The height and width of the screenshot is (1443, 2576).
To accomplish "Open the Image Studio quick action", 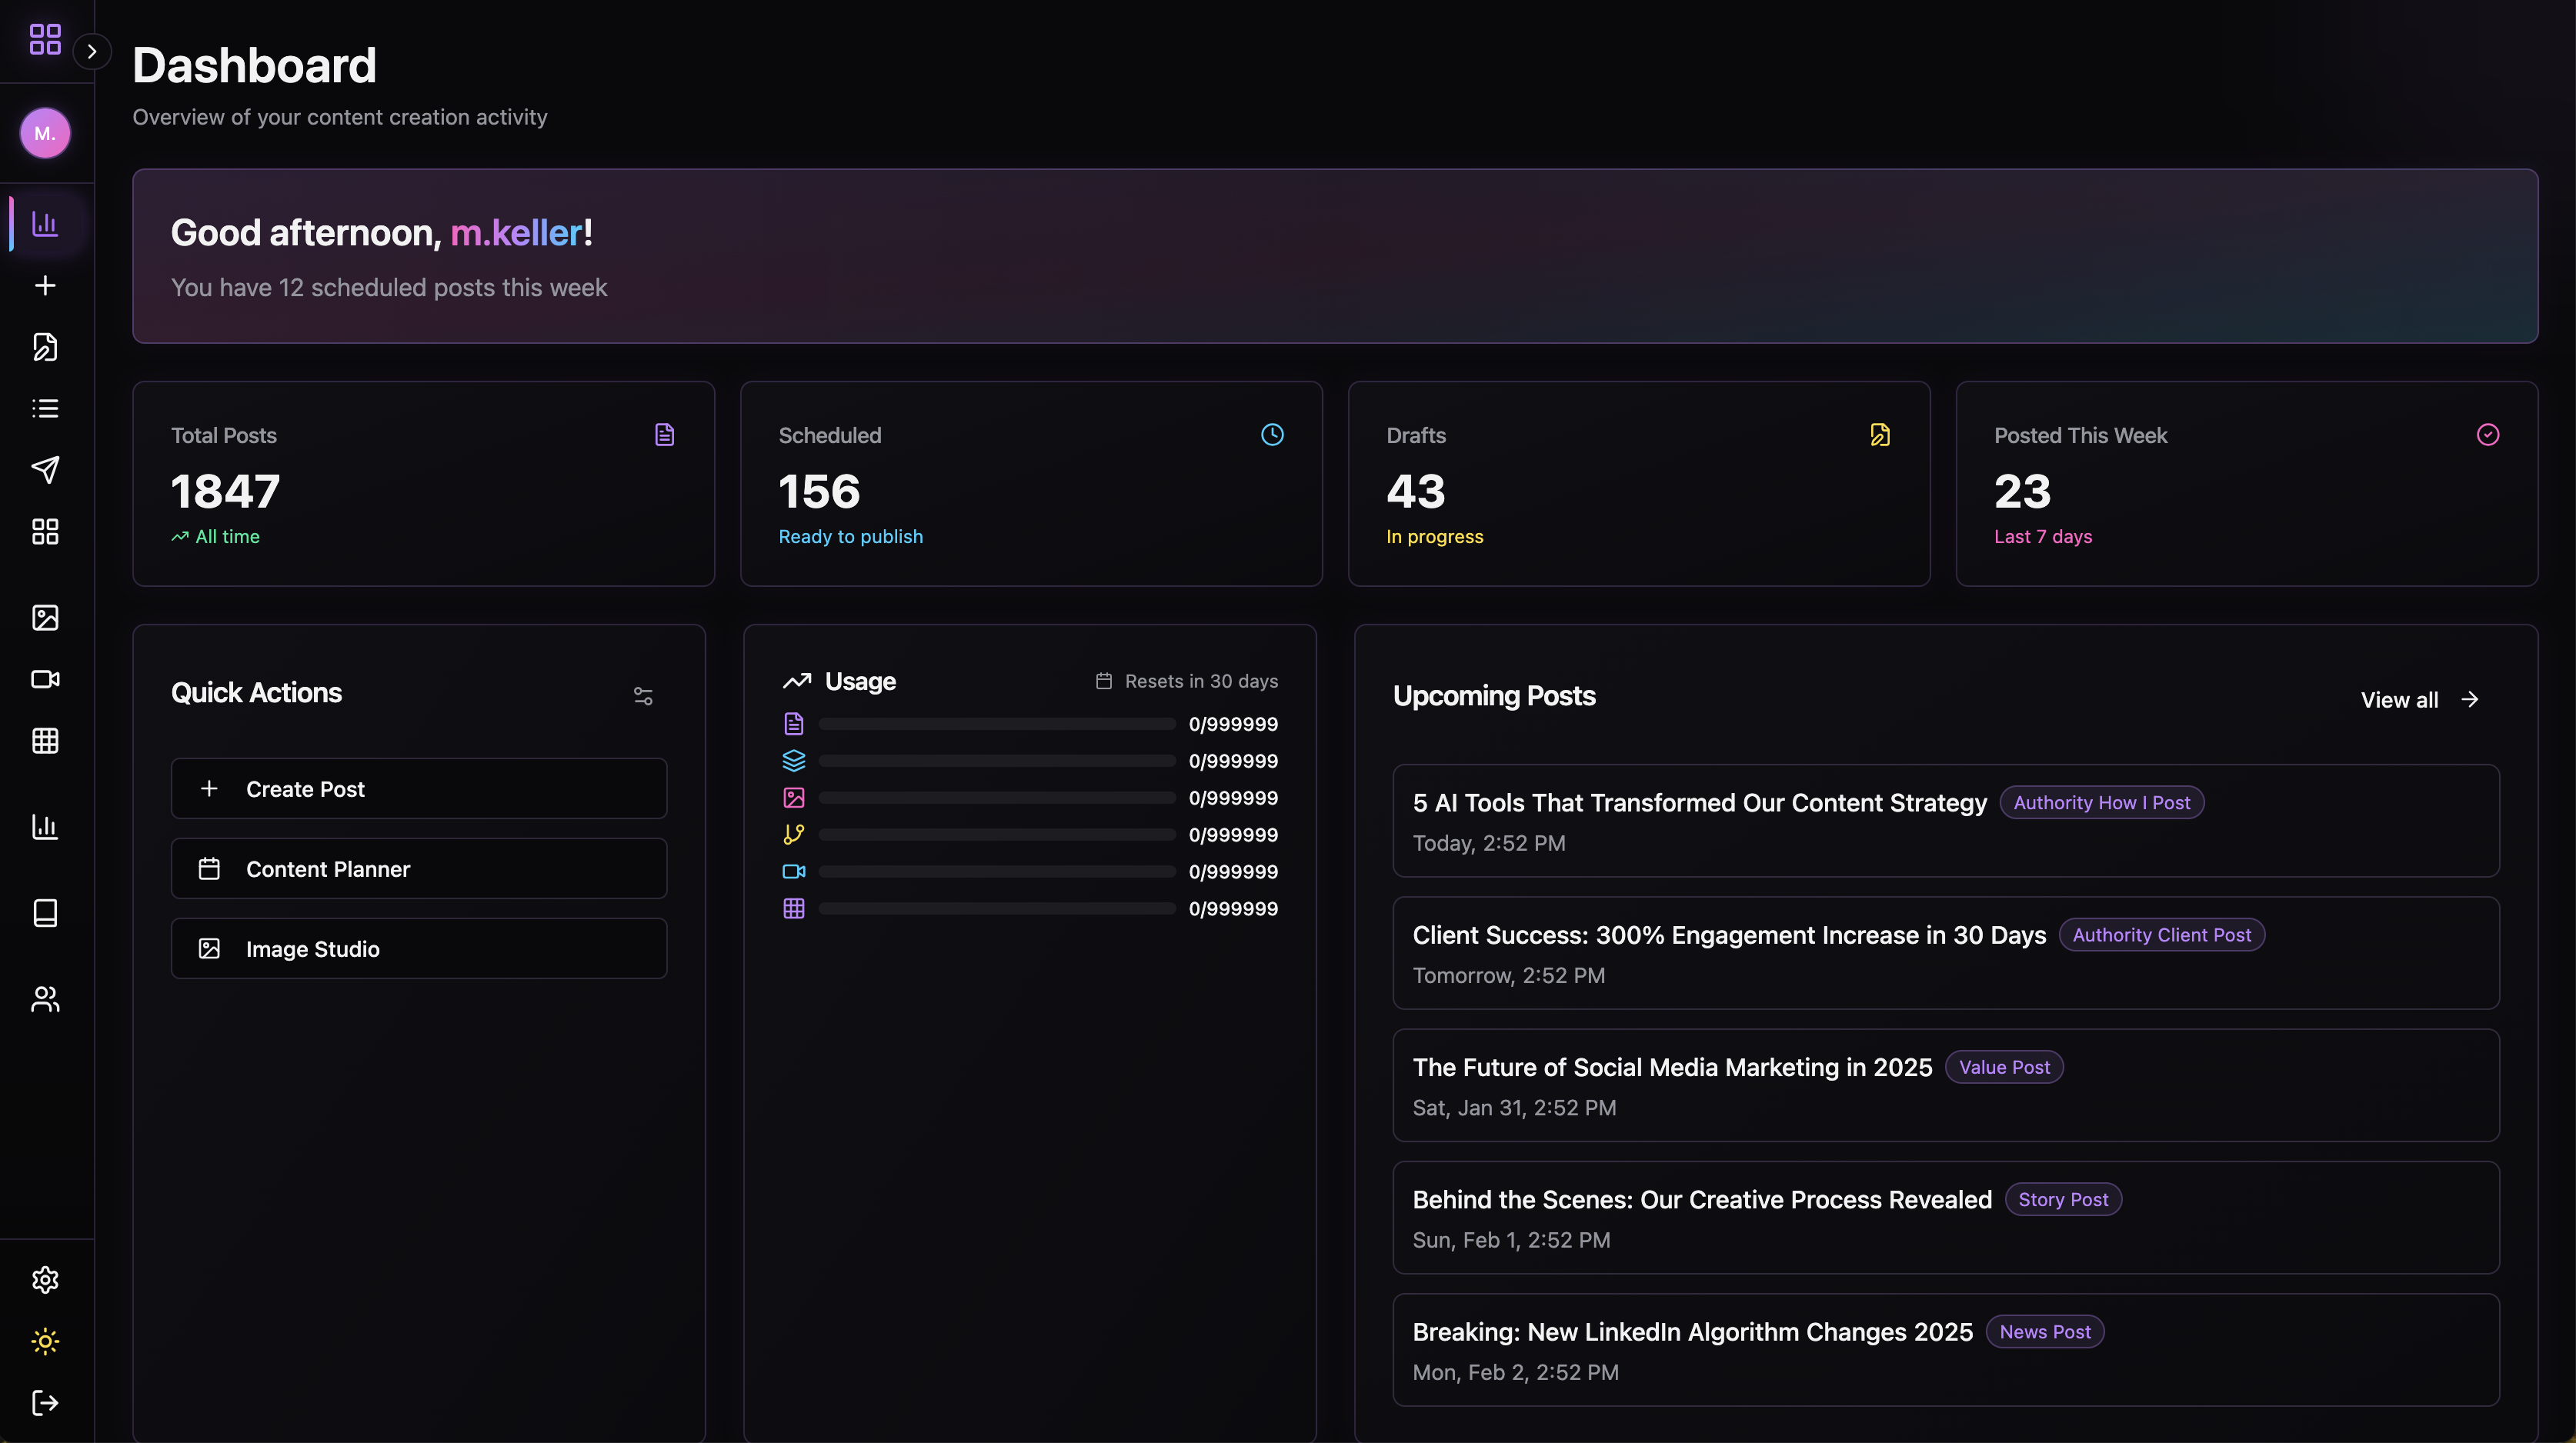I will 418,949.
